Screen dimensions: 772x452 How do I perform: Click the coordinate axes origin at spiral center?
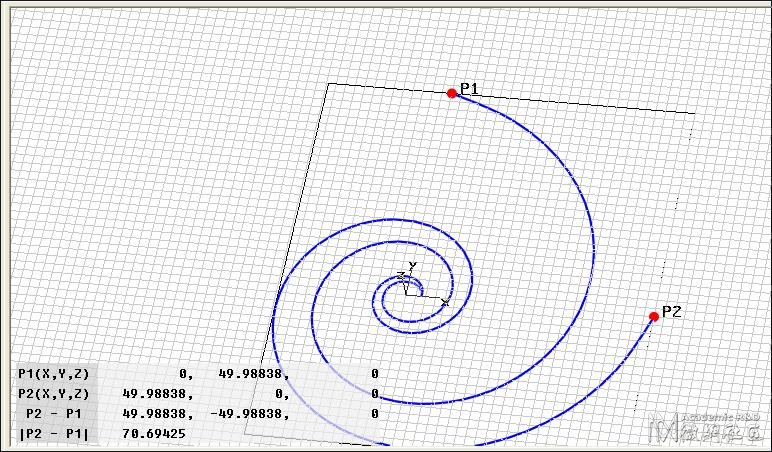[x=406, y=294]
